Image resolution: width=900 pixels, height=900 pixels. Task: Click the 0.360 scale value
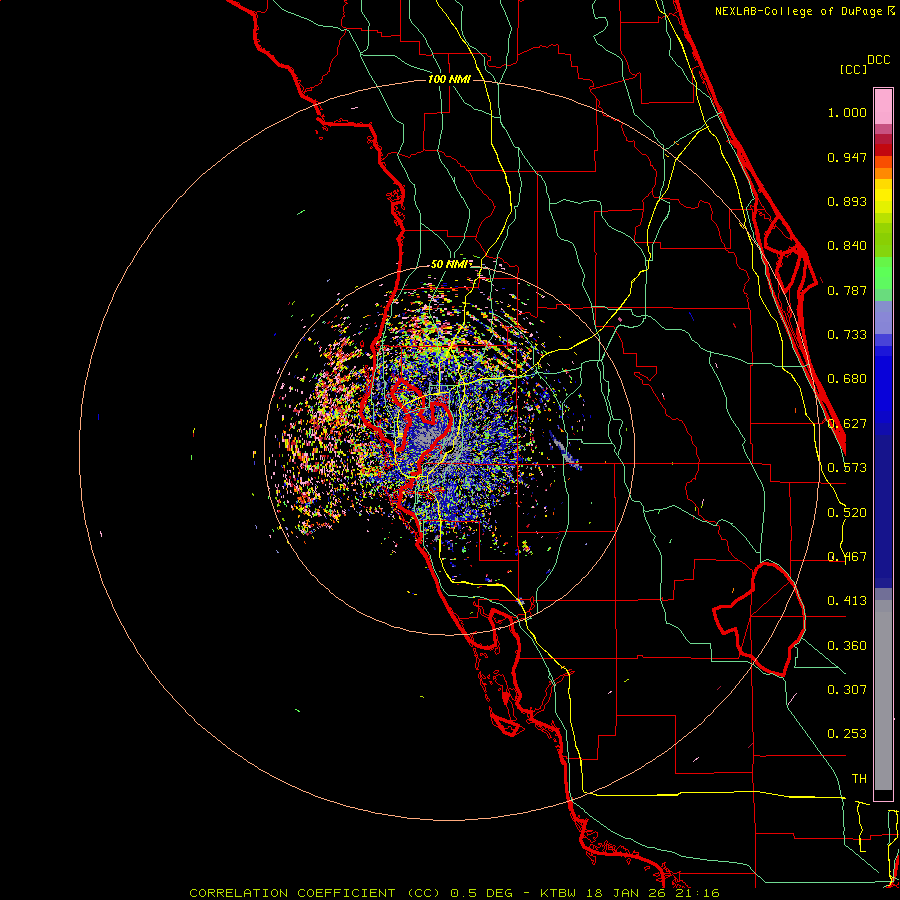(847, 646)
